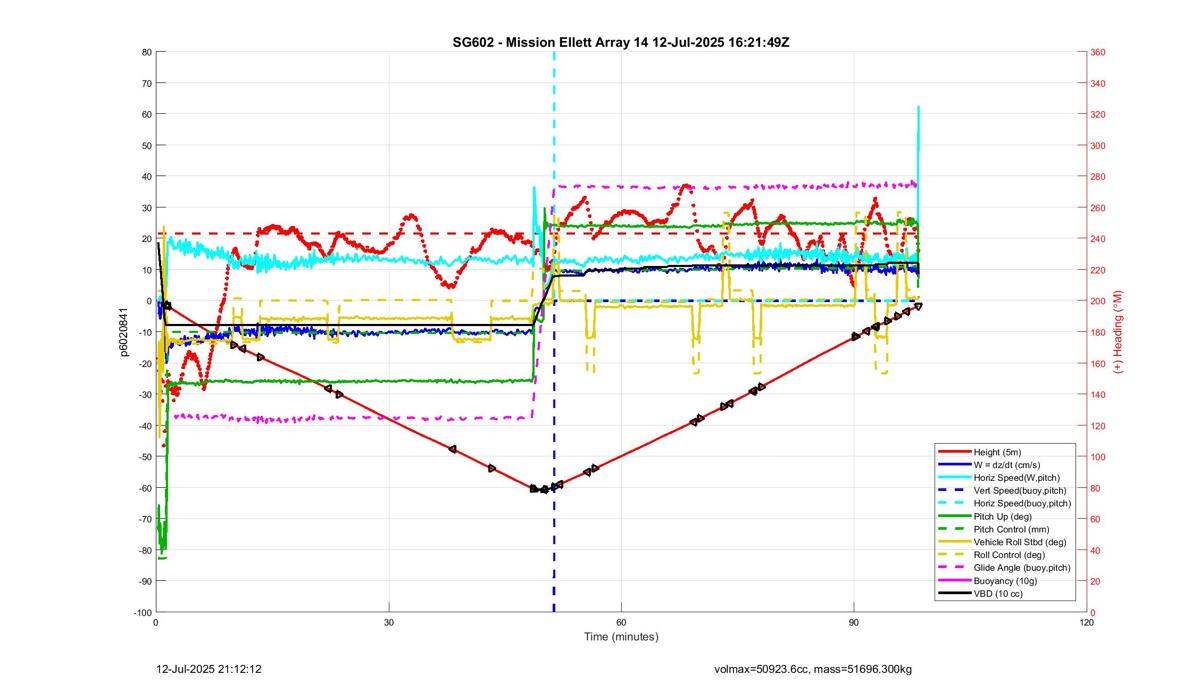Click the '-20' left axis tick label
Viewport: 1200px width, 688px height.
144,363
